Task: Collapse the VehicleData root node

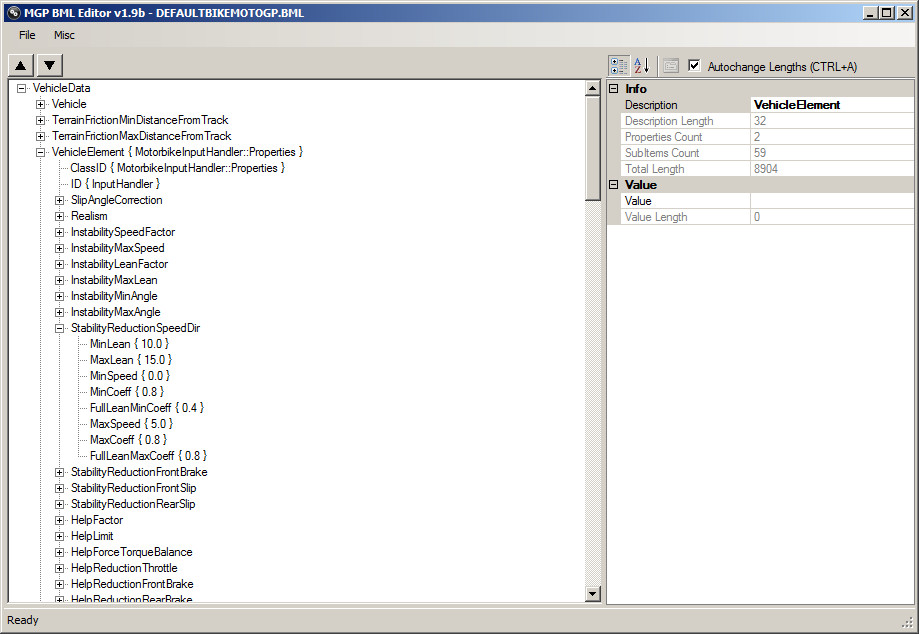Action: (19, 88)
